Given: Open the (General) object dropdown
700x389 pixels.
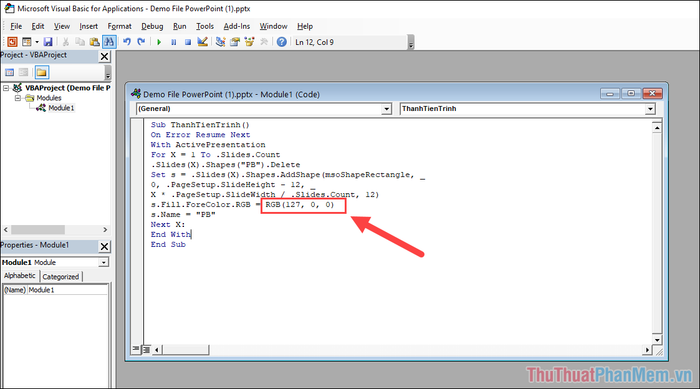Looking at the screenshot, I should (x=386, y=109).
